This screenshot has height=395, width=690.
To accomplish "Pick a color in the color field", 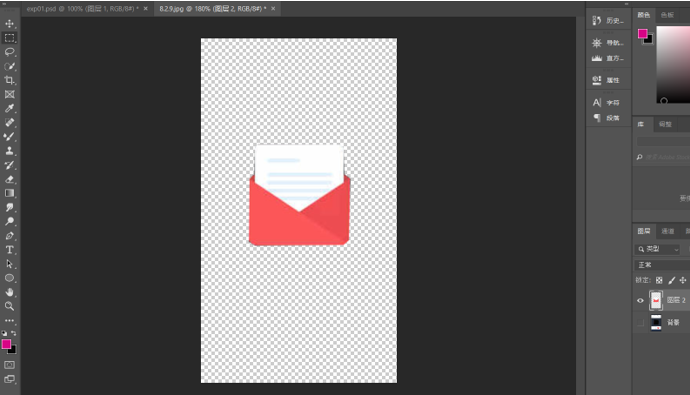I will [673, 65].
